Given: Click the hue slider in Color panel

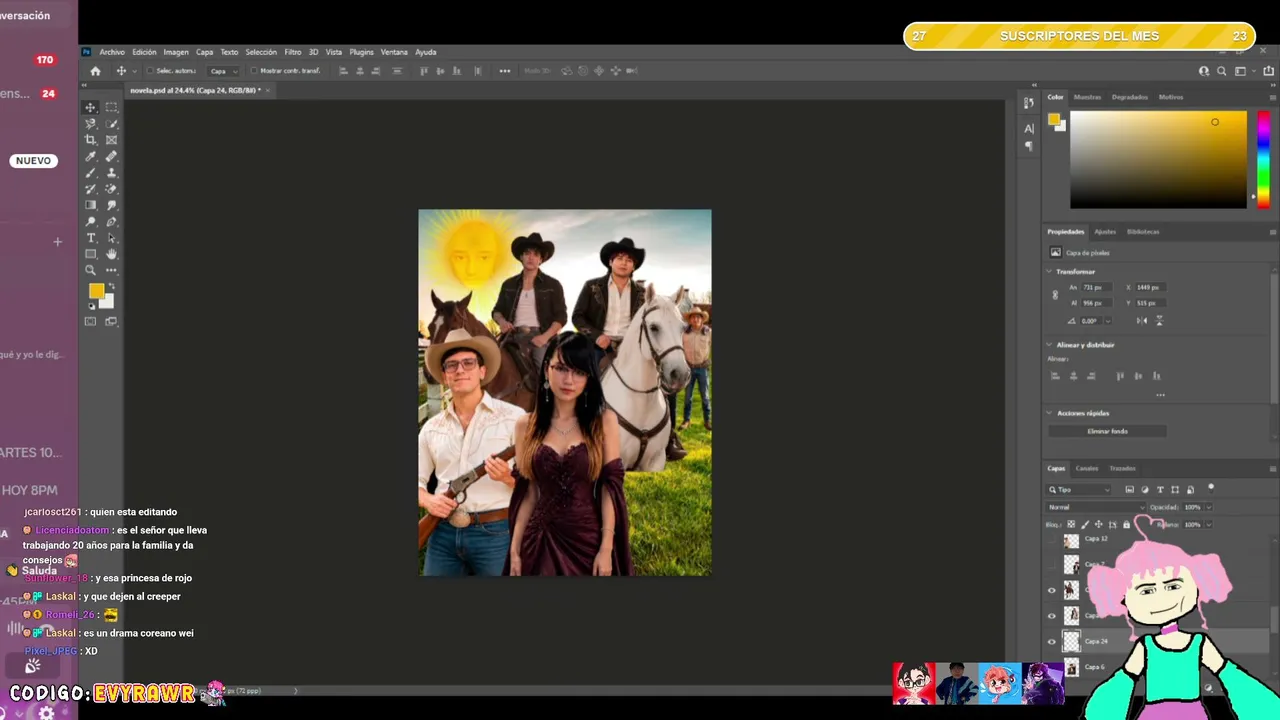Looking at the screenshot, I should [1264, 159].
